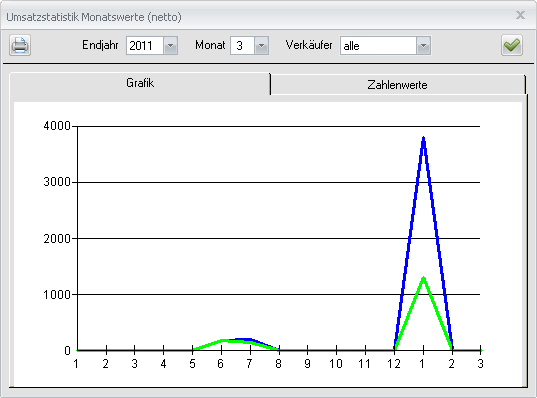537x398 pixels.
Task: Click the printer icon to print statistics
Action: point(20,45)
